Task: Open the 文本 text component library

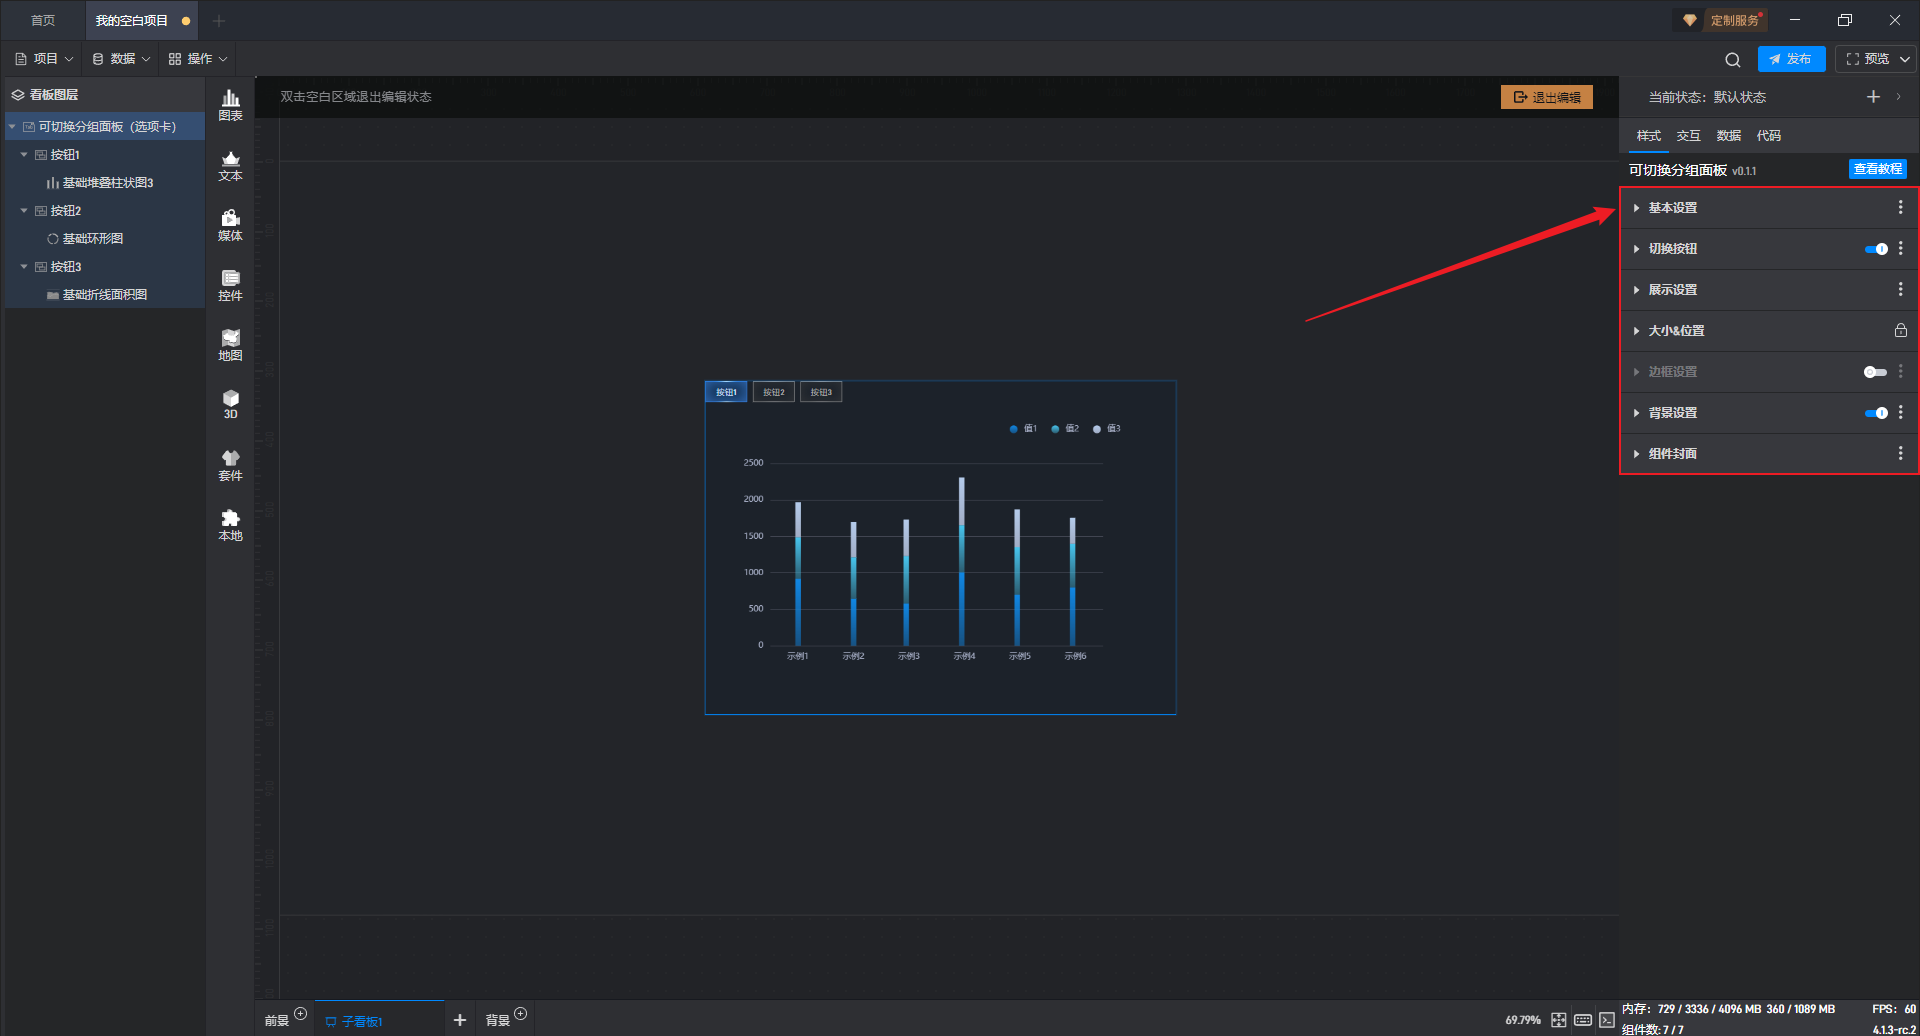Action: coord(230,165)
